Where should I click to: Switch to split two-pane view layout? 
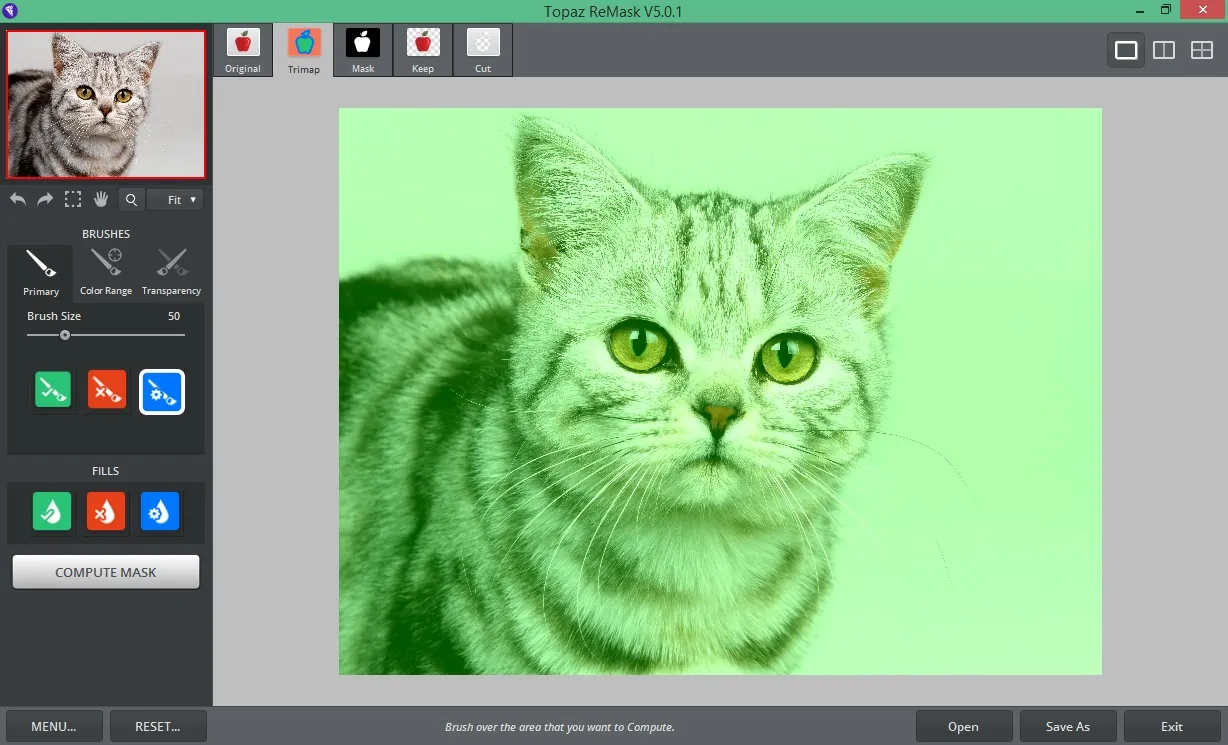point(1164,50)
